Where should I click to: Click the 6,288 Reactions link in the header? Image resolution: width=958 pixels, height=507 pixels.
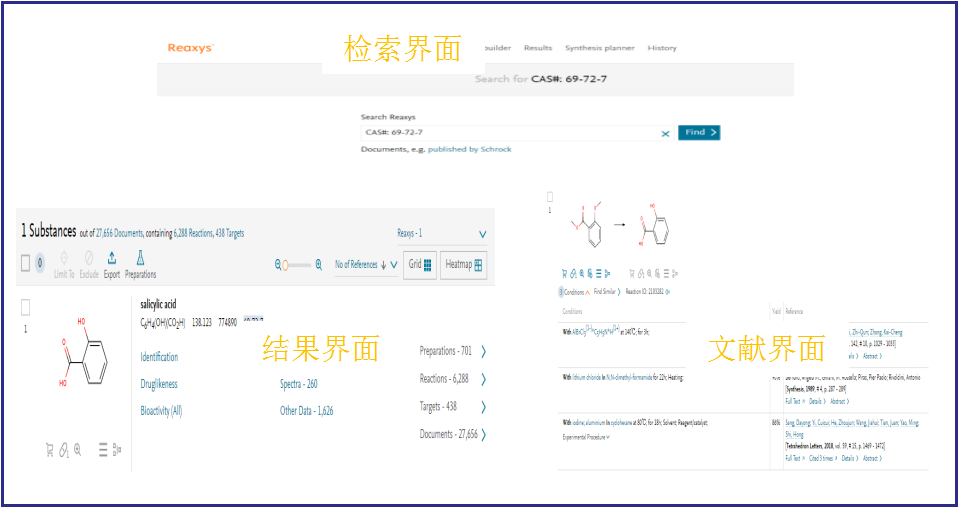click(192, 233)
